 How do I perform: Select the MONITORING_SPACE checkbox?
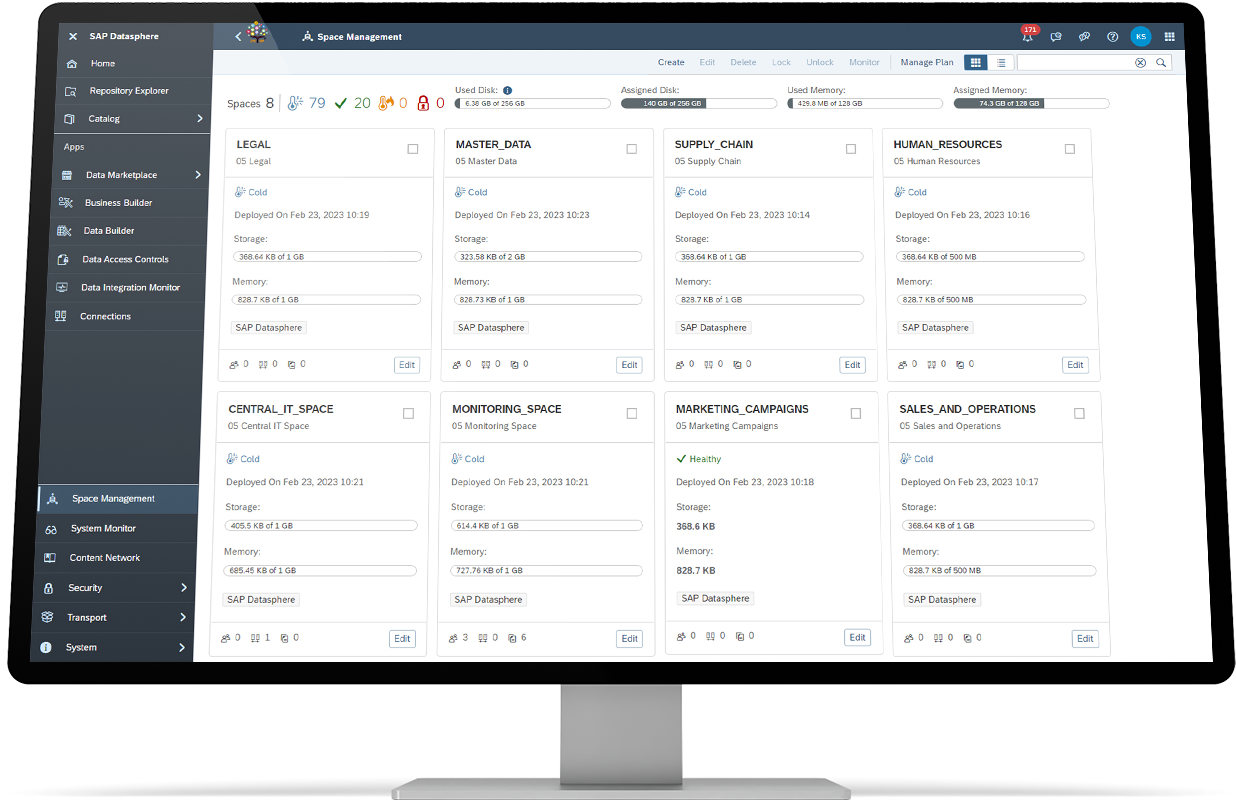coord(631,413)
